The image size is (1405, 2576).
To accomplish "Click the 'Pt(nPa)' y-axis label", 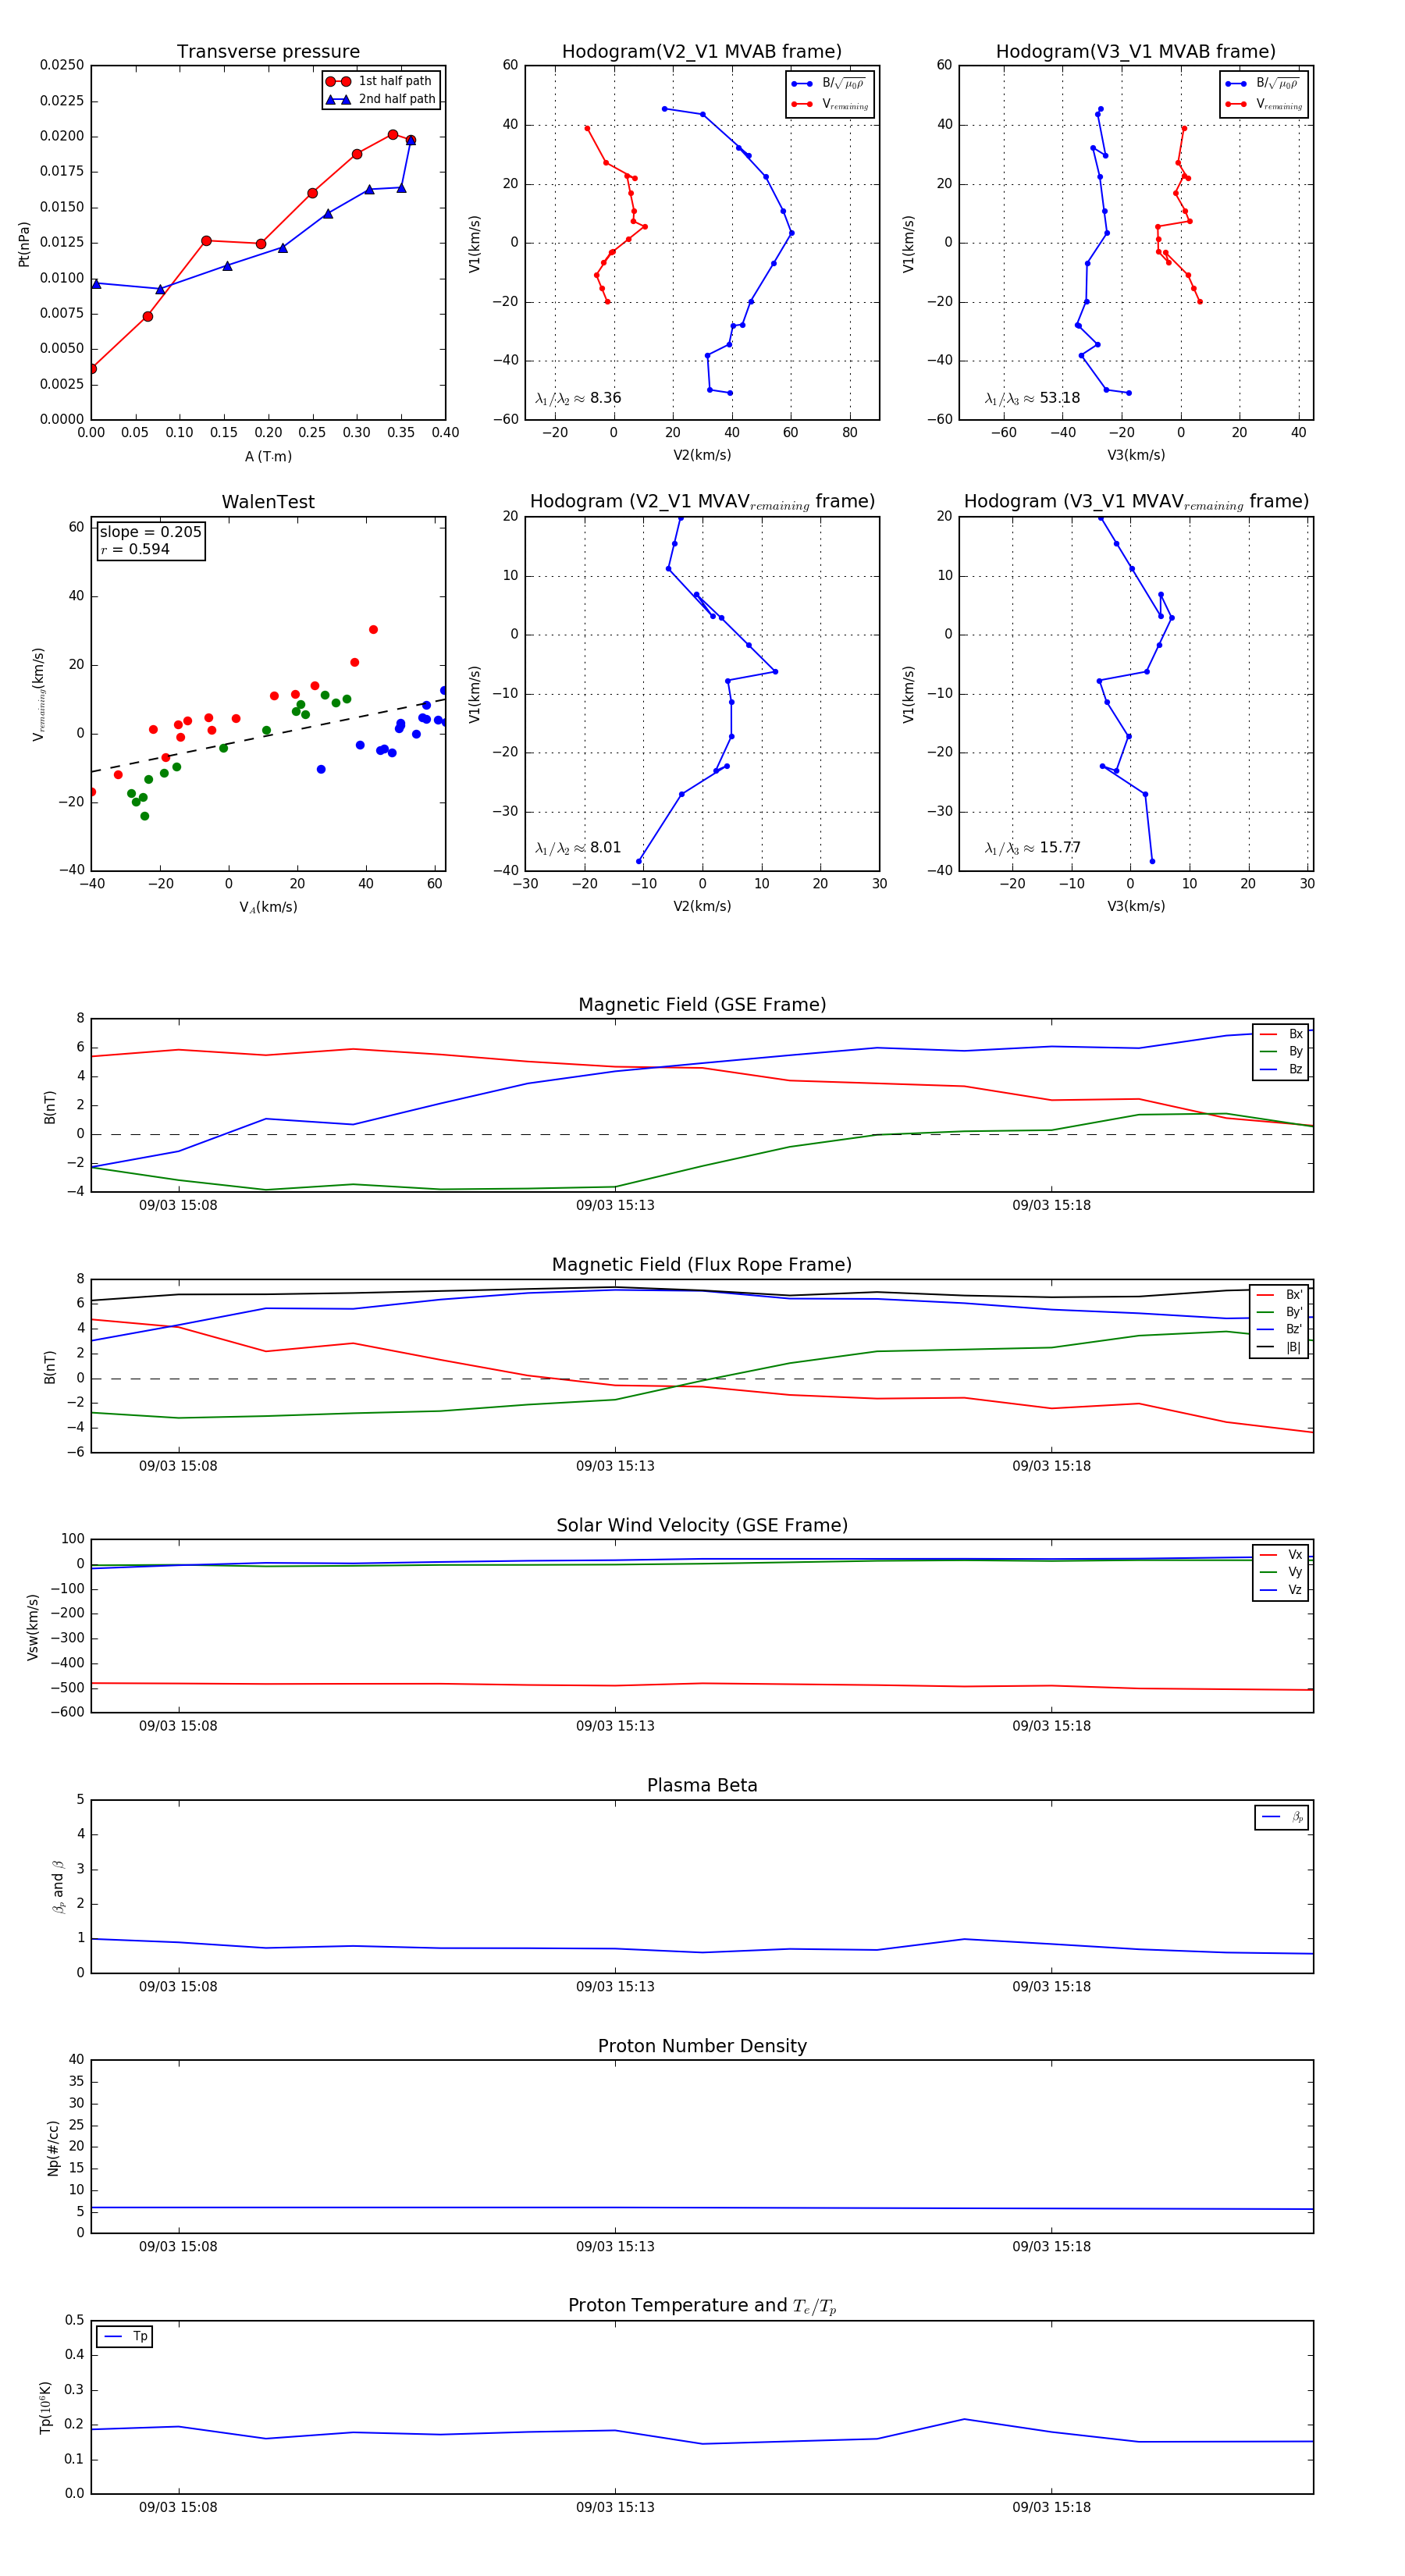I will click(x=24, y=243).
